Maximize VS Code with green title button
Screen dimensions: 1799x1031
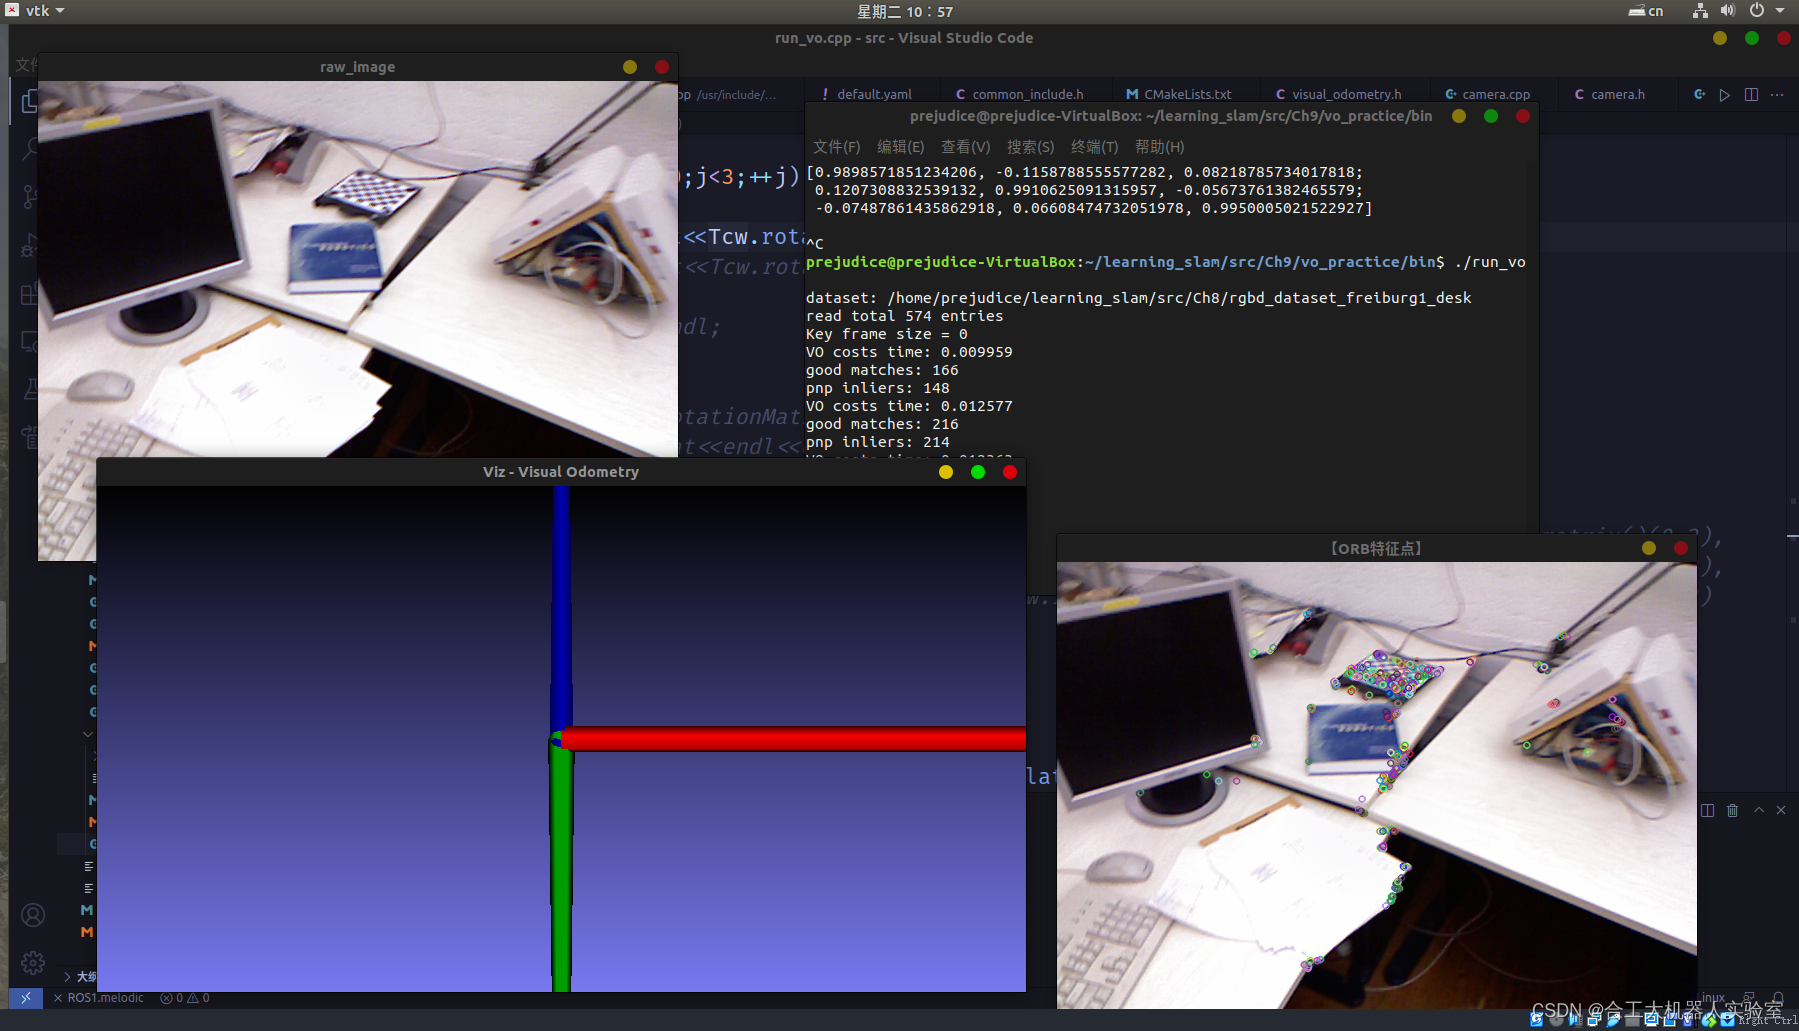(1752, 38)
